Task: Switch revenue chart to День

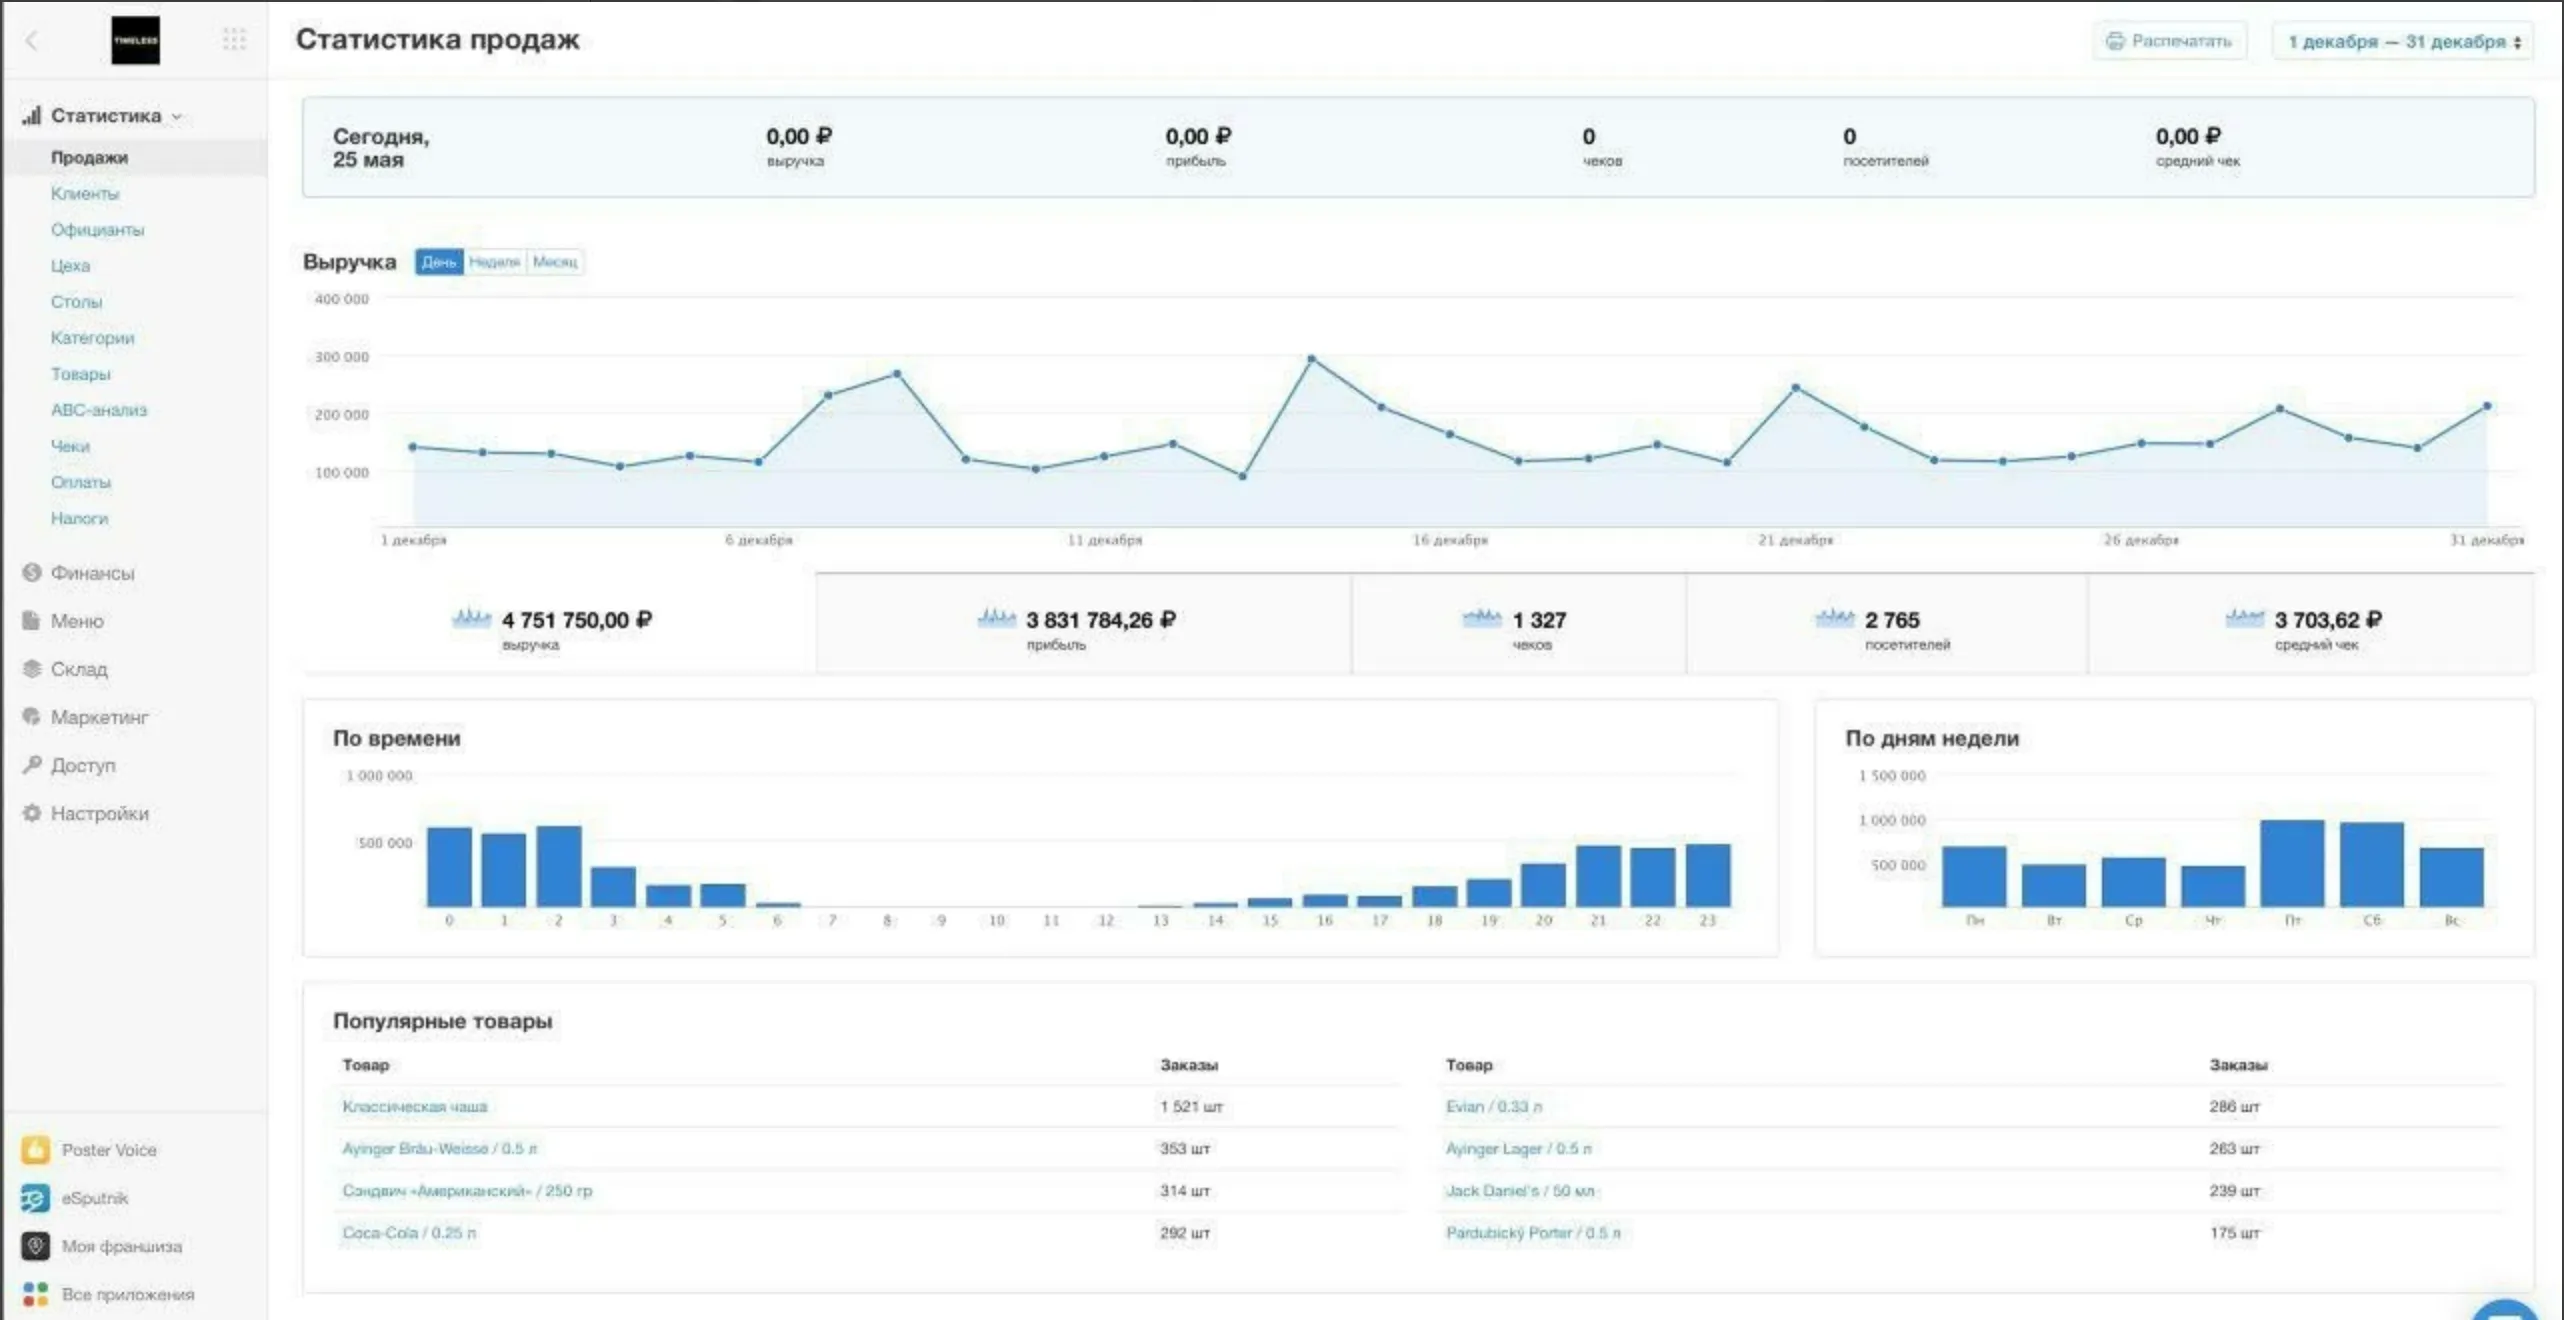Action: tap(439, 261)
